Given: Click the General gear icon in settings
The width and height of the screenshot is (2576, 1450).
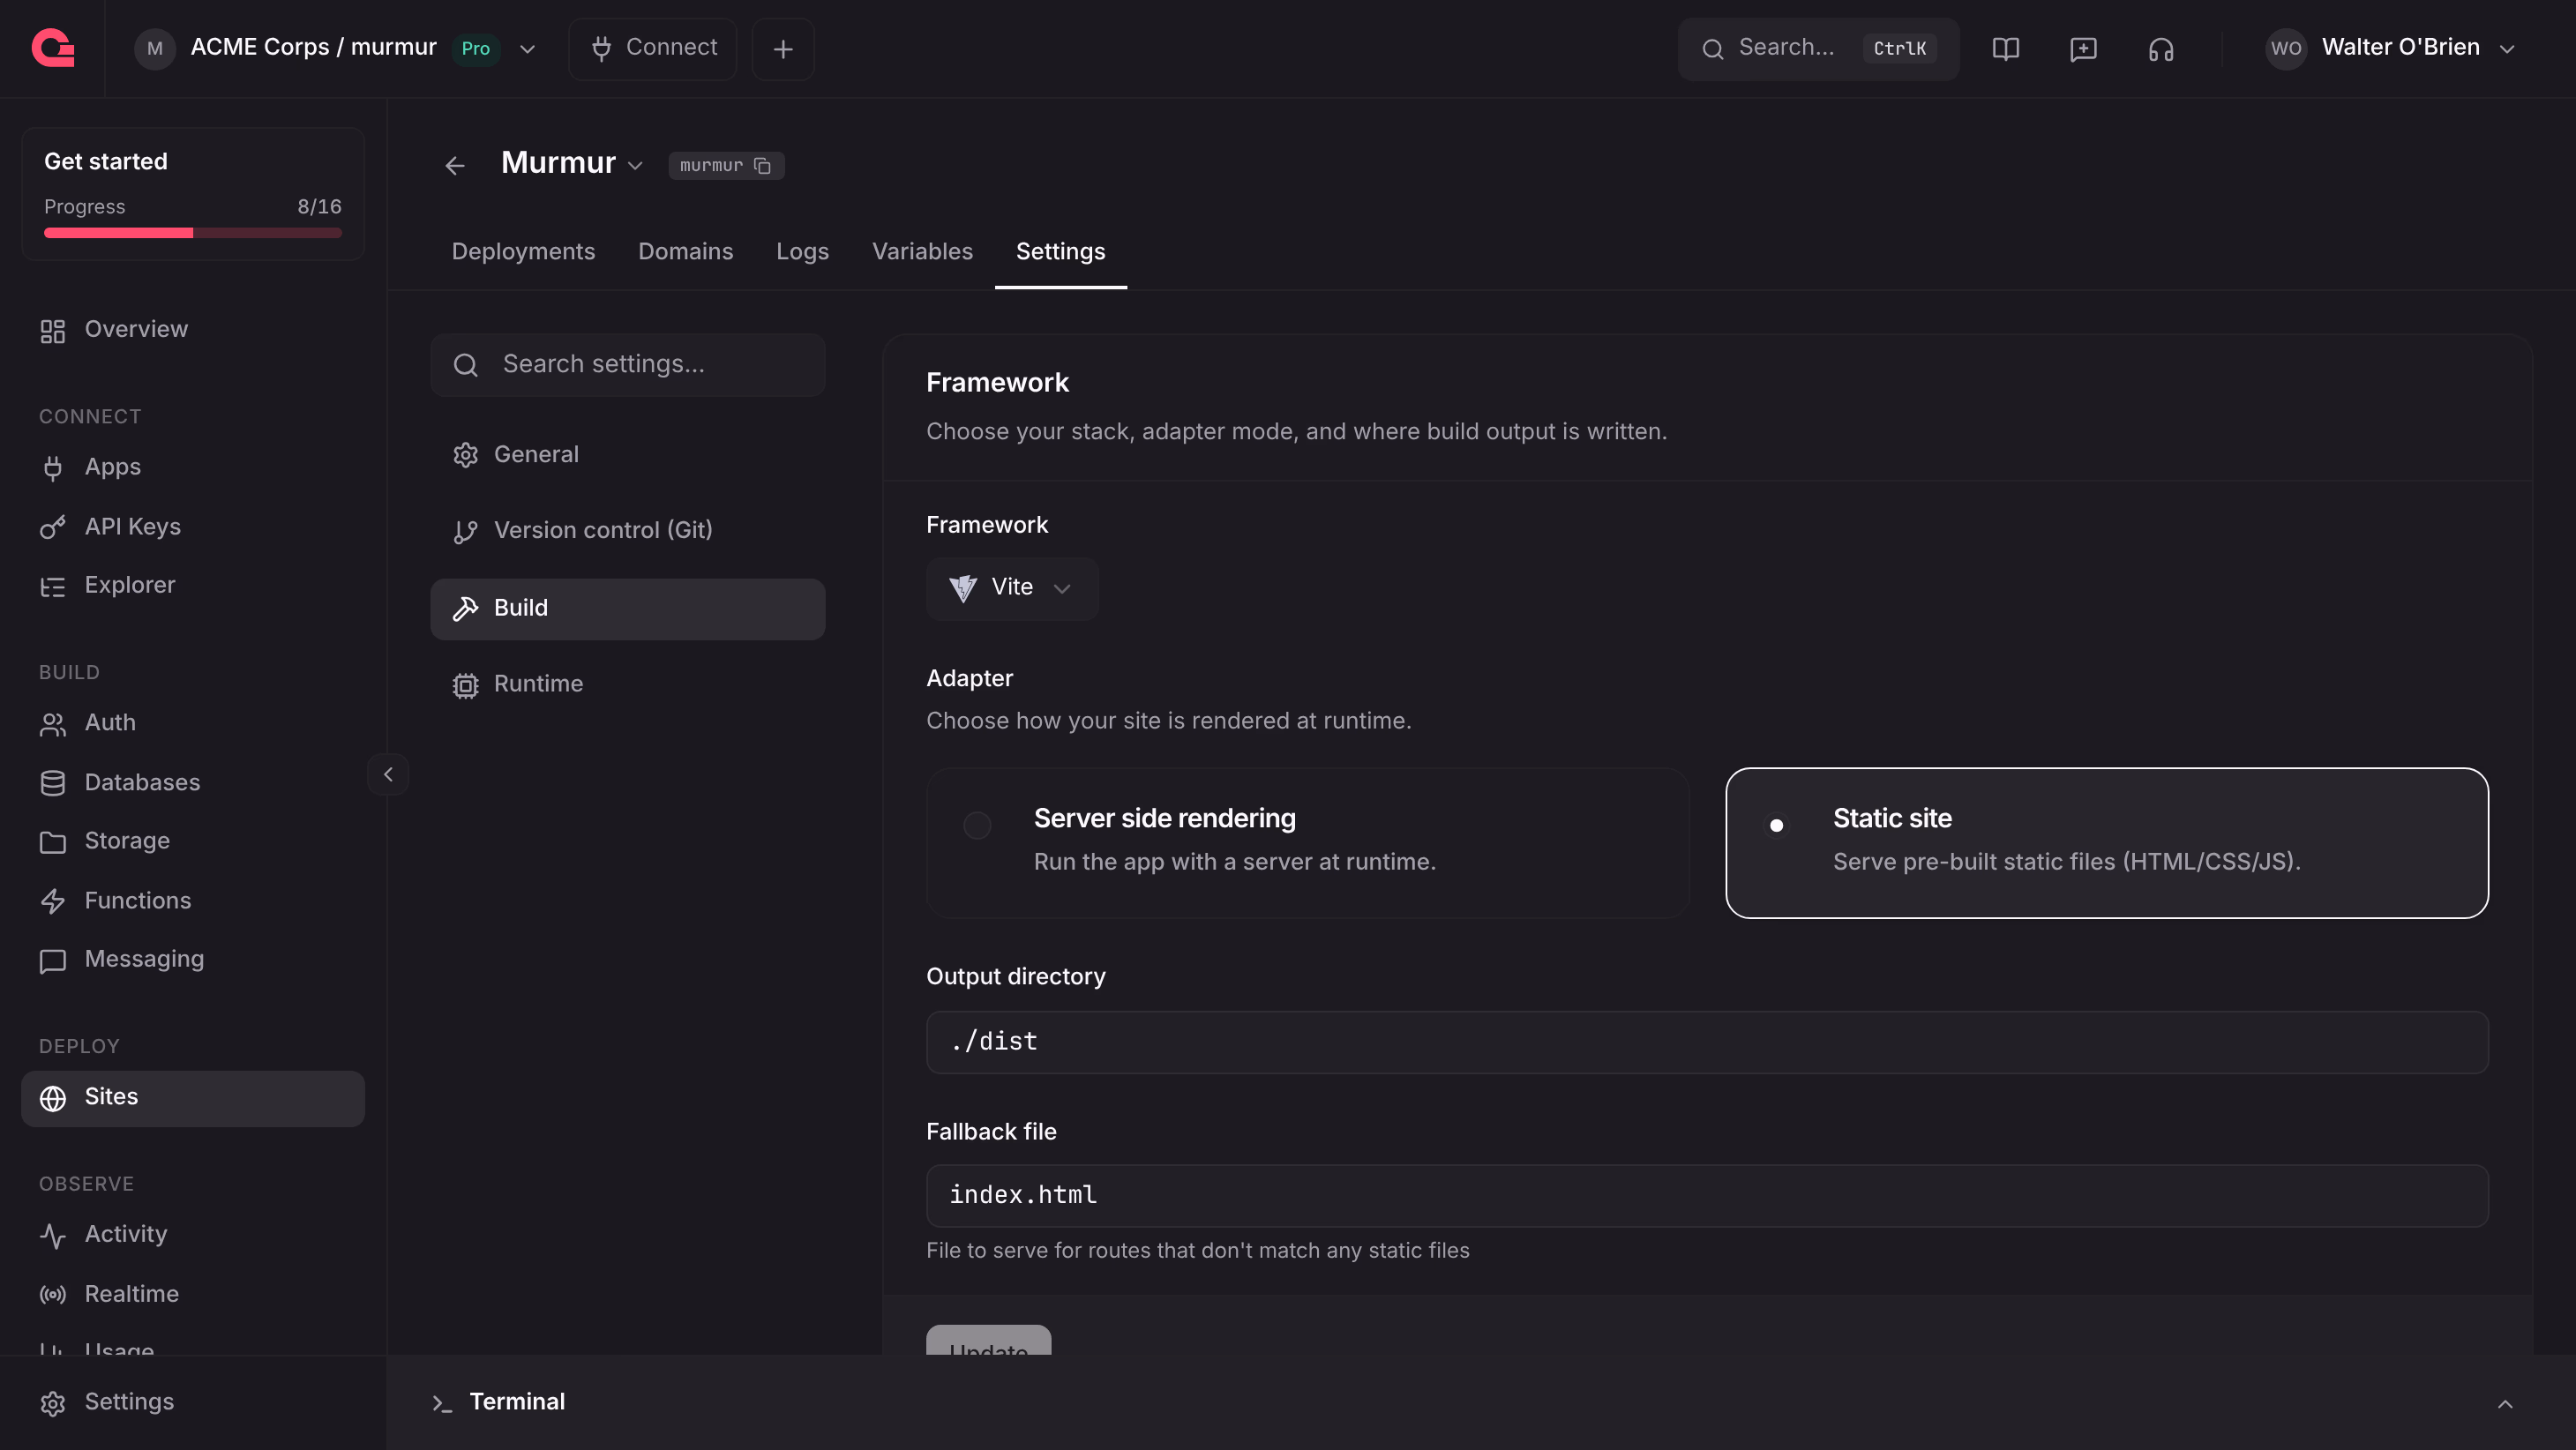Looking at the screenshot, I should [x=465, y=455].
